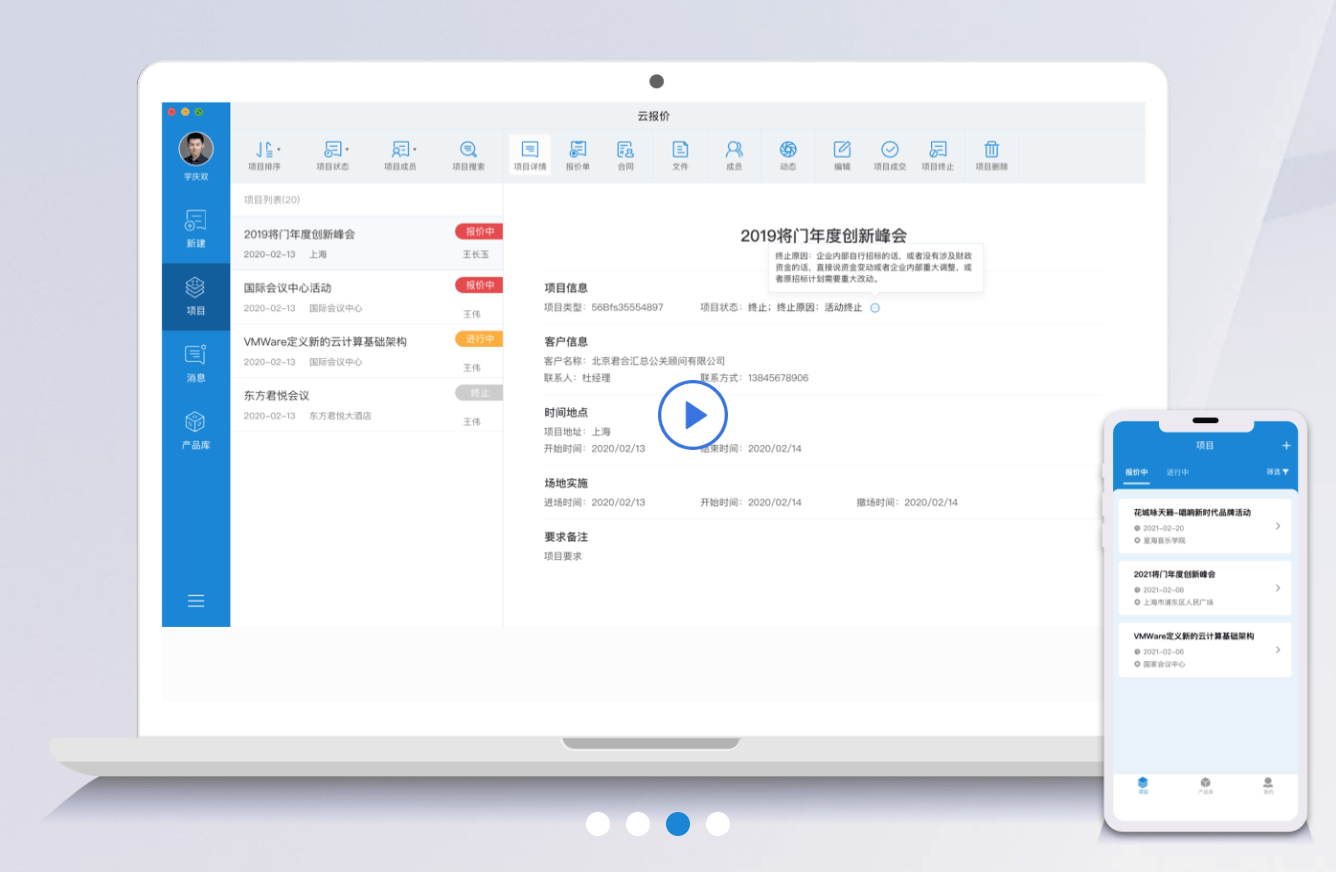Open the 项目成员 filter in toolbar

pos(400,155)
